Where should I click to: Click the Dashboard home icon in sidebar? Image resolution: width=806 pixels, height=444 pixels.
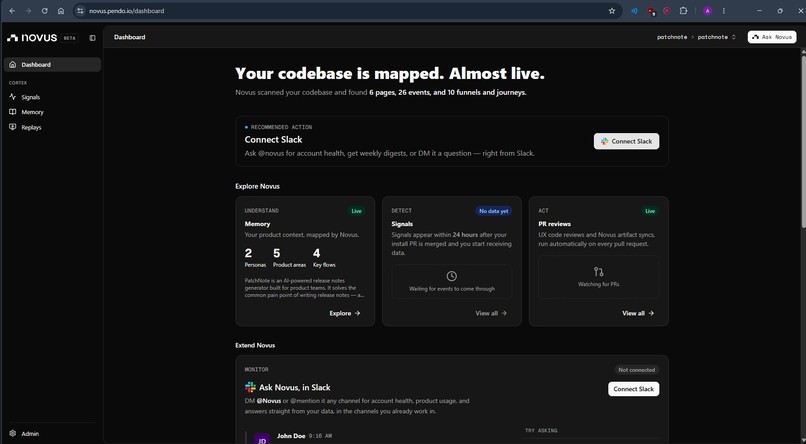[13, 65]
